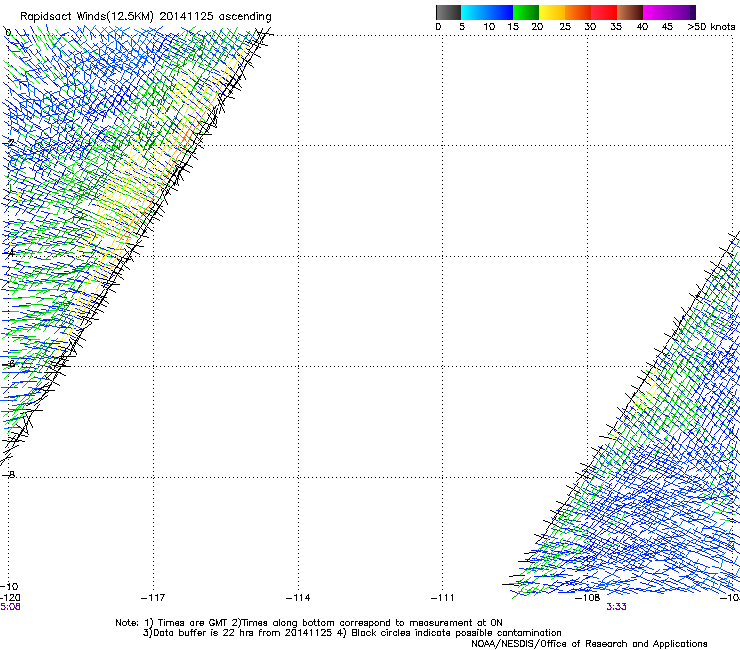Screen dimensions: 740x650
Task: Select 'Black circles indicate possible contamination' note
Action: [x=456, y=633]
